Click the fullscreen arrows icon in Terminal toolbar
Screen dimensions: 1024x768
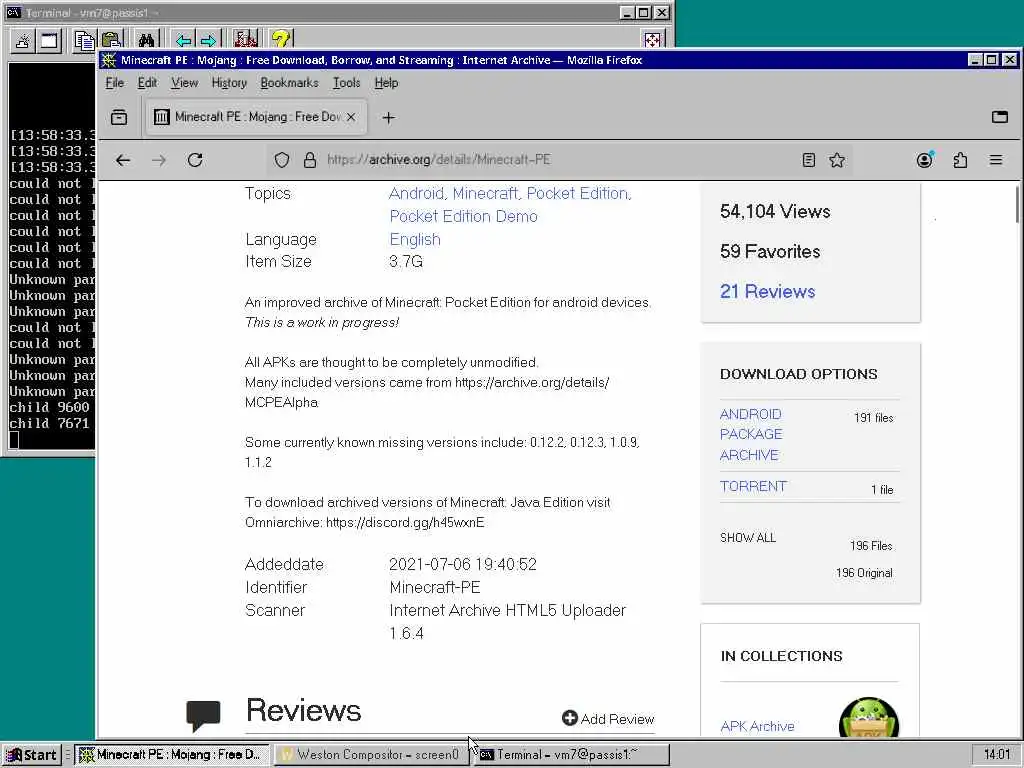(x=652, y=40)
